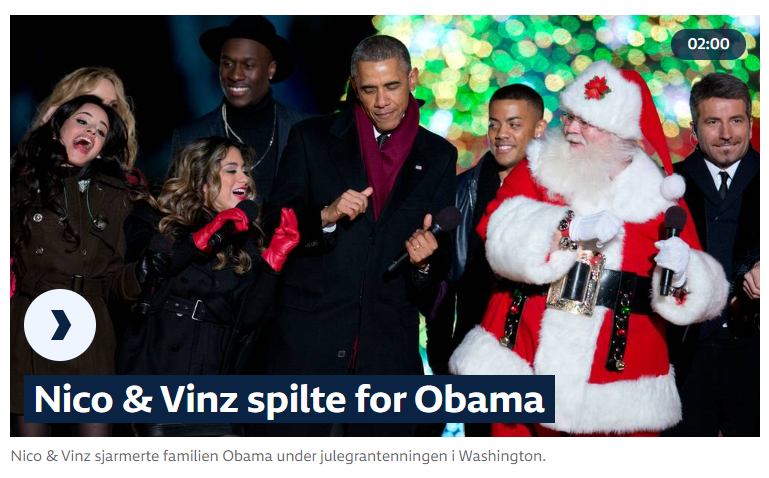
Task: Click the burgundy scarf on the man in center
Action: click(385, 157)
